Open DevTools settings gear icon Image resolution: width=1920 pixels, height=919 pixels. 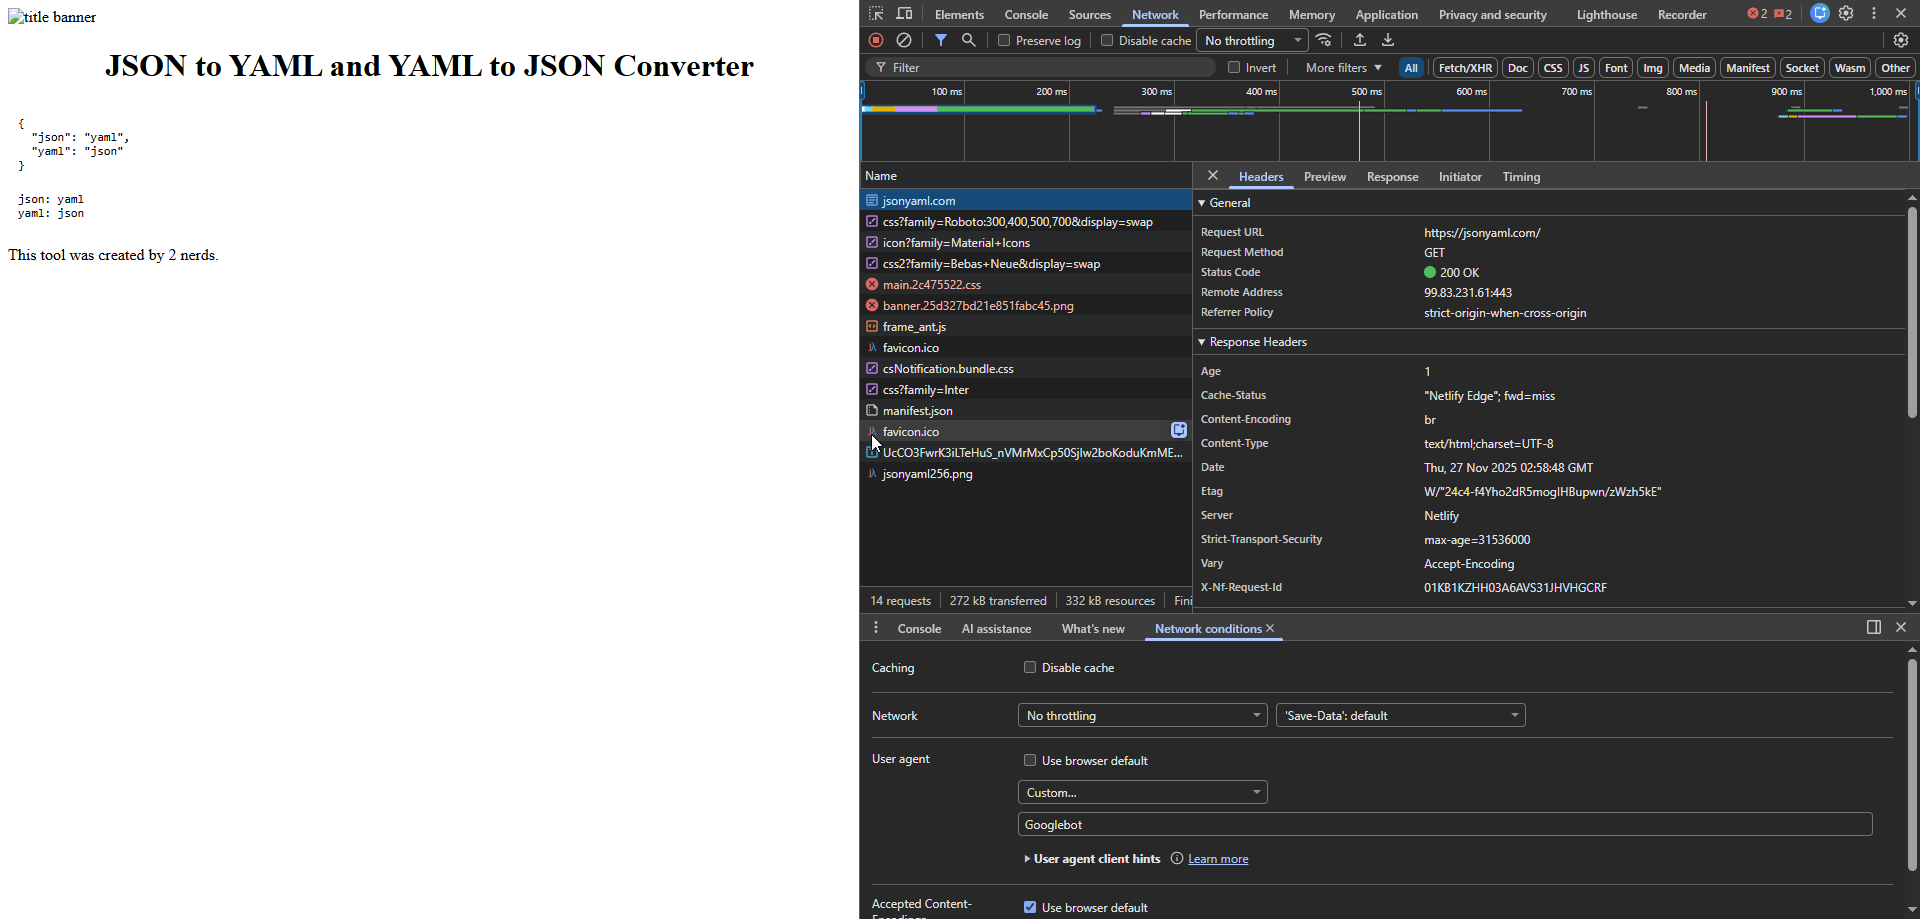point(1846,14)
